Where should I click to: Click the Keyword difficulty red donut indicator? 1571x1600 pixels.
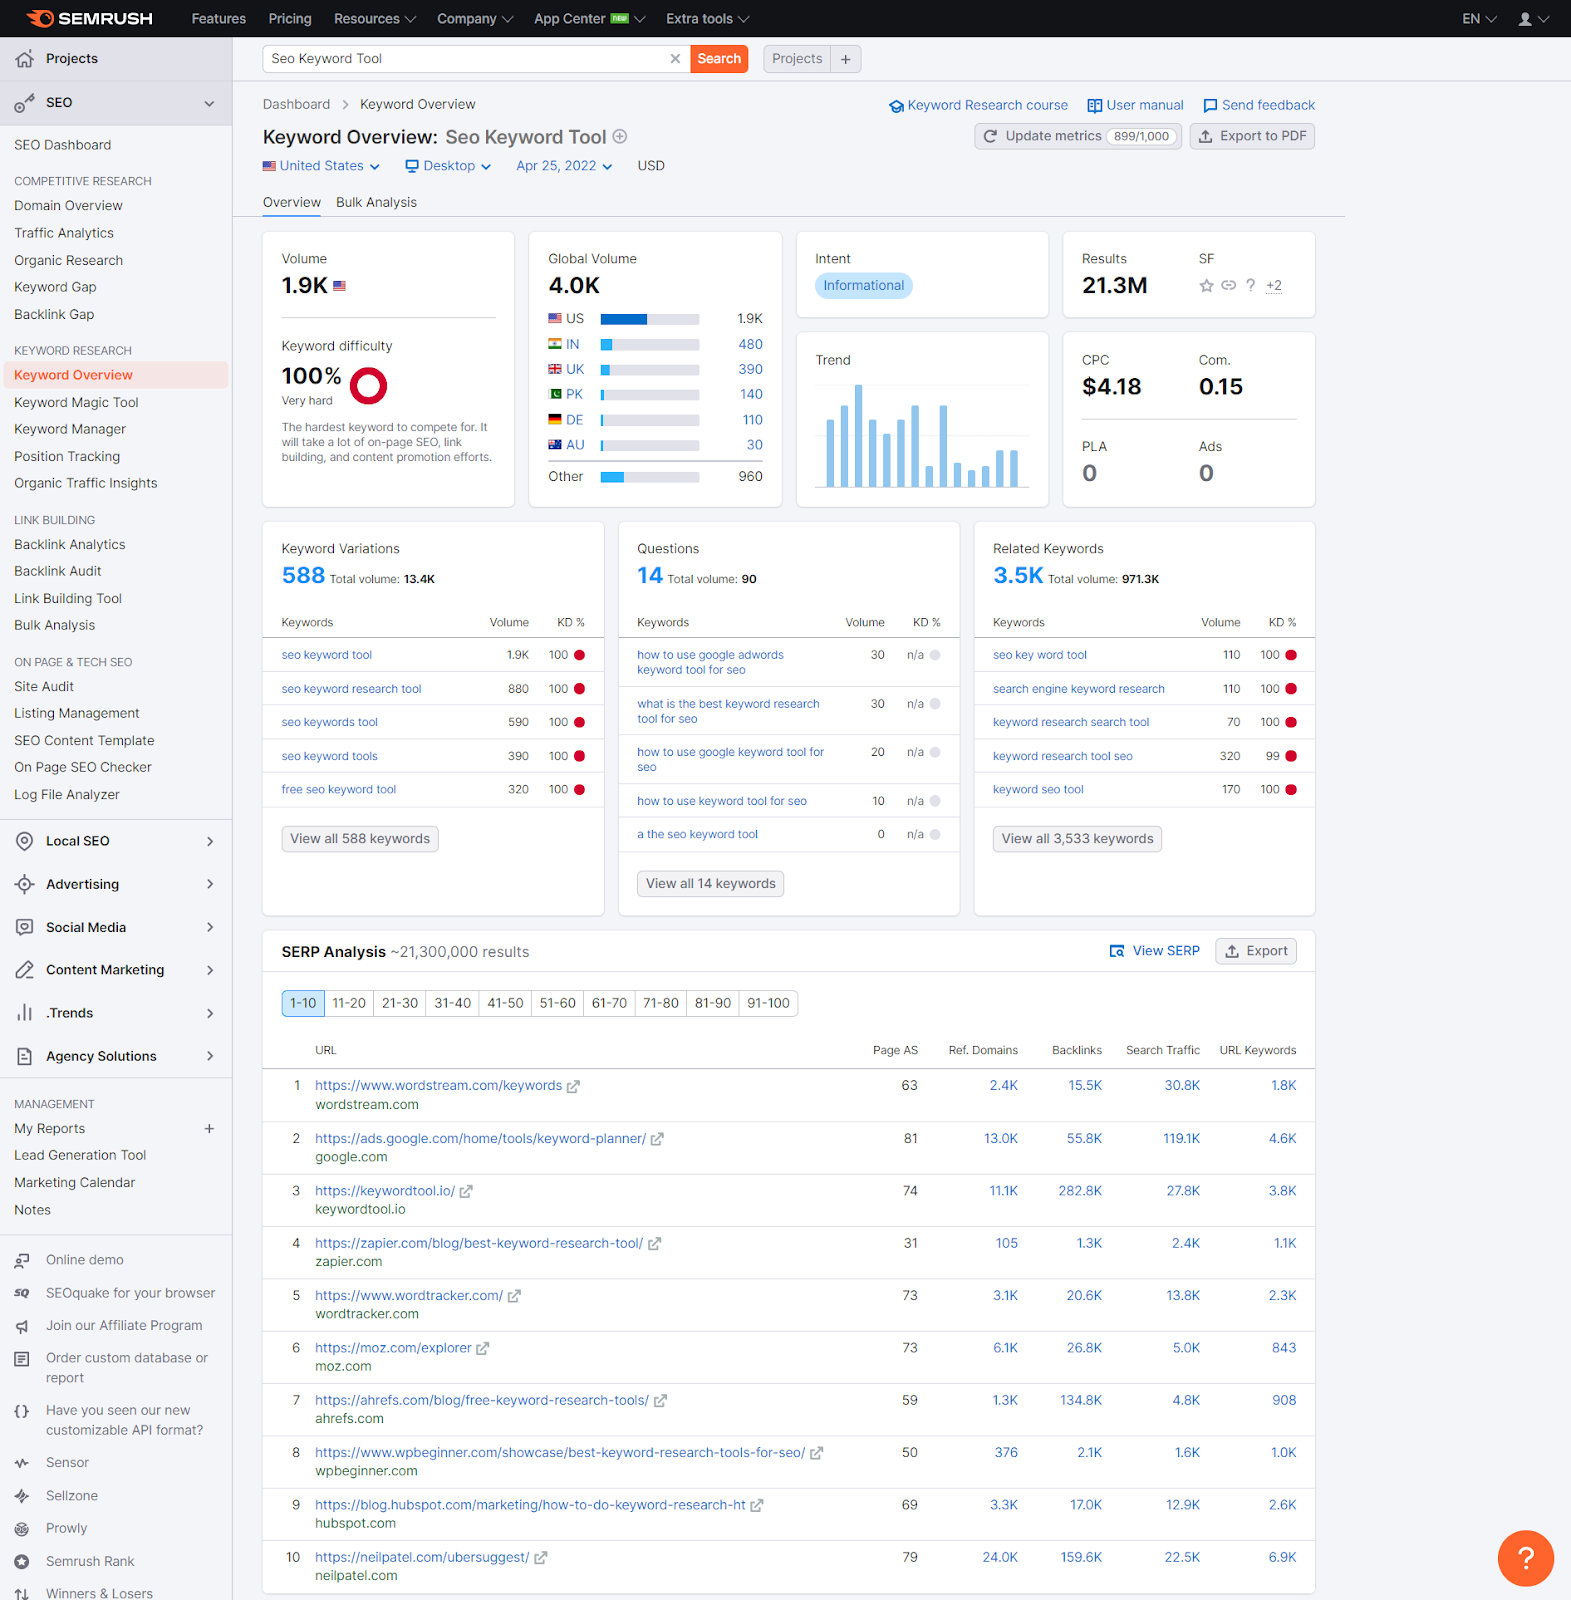pyautogui.click(x=369, y=385)
